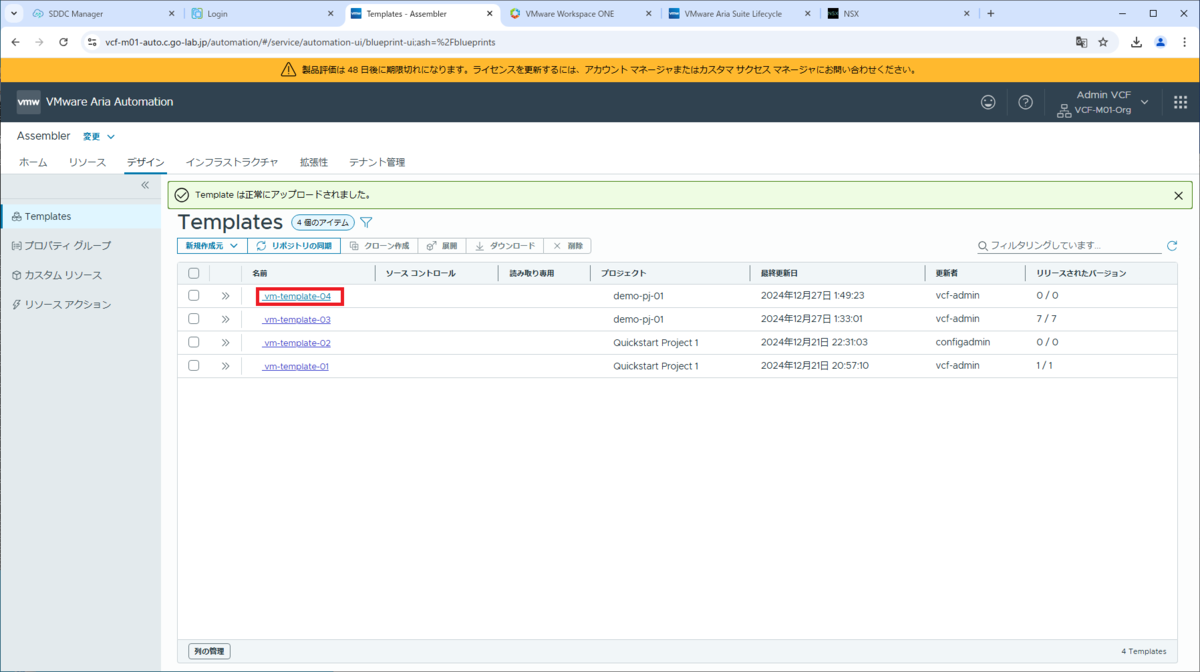The image size is (1200, 672).
Task: Open a new browser tab with plus
Action: click(x=991, y=14)
